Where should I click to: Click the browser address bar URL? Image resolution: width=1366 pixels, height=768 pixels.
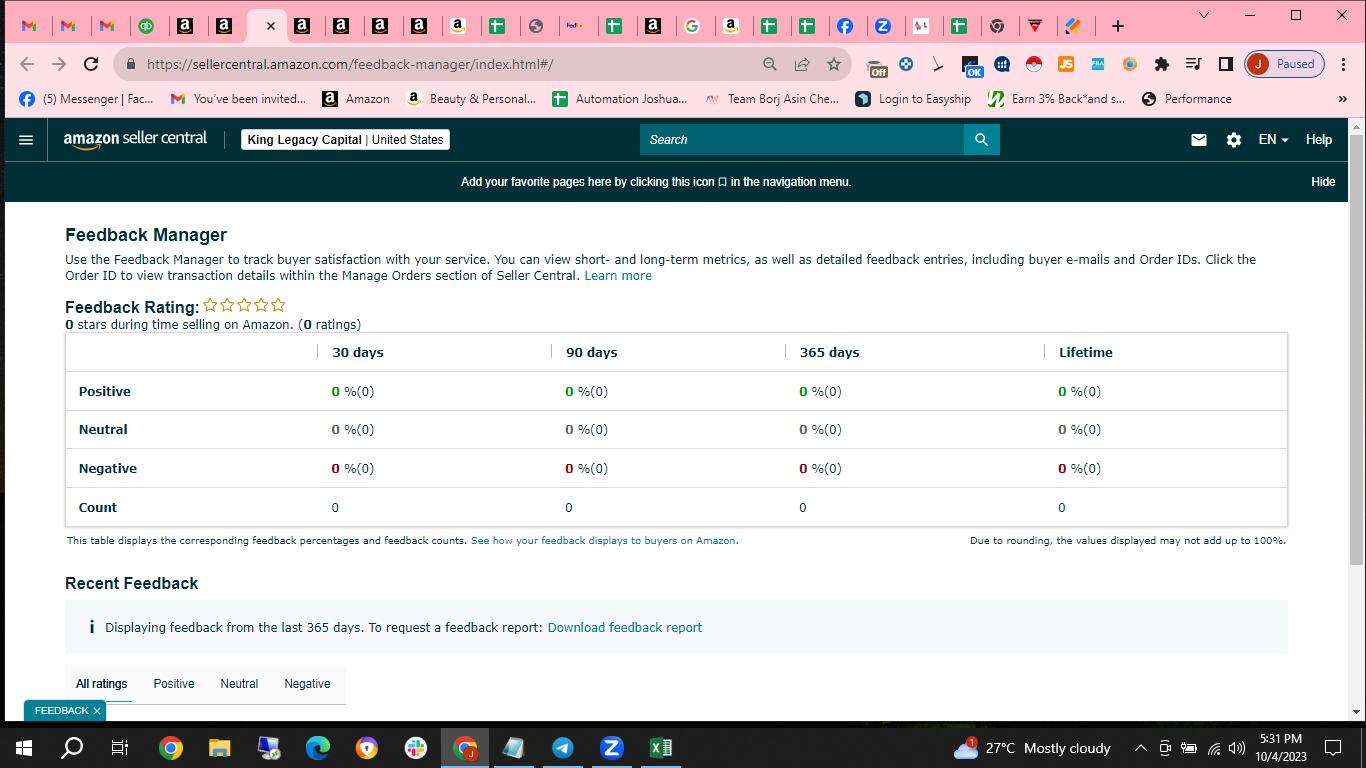coord(350,64)
